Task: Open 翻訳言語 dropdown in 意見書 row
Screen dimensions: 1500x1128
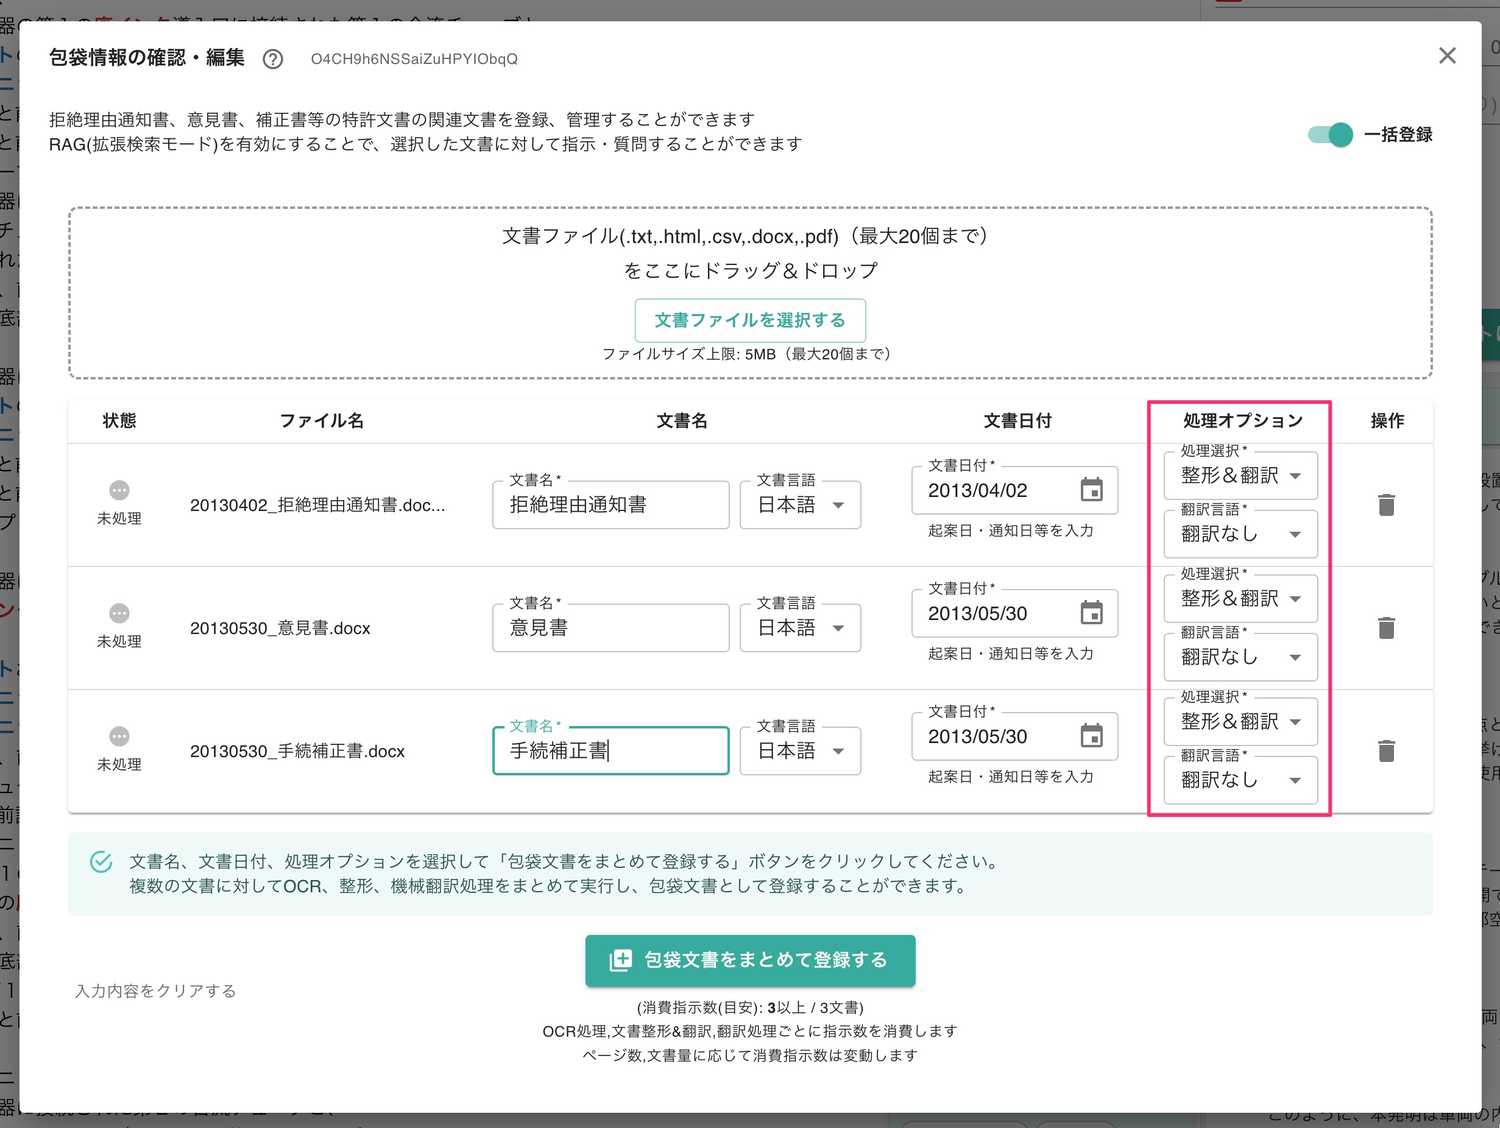Action: (x=1240, y=657)
